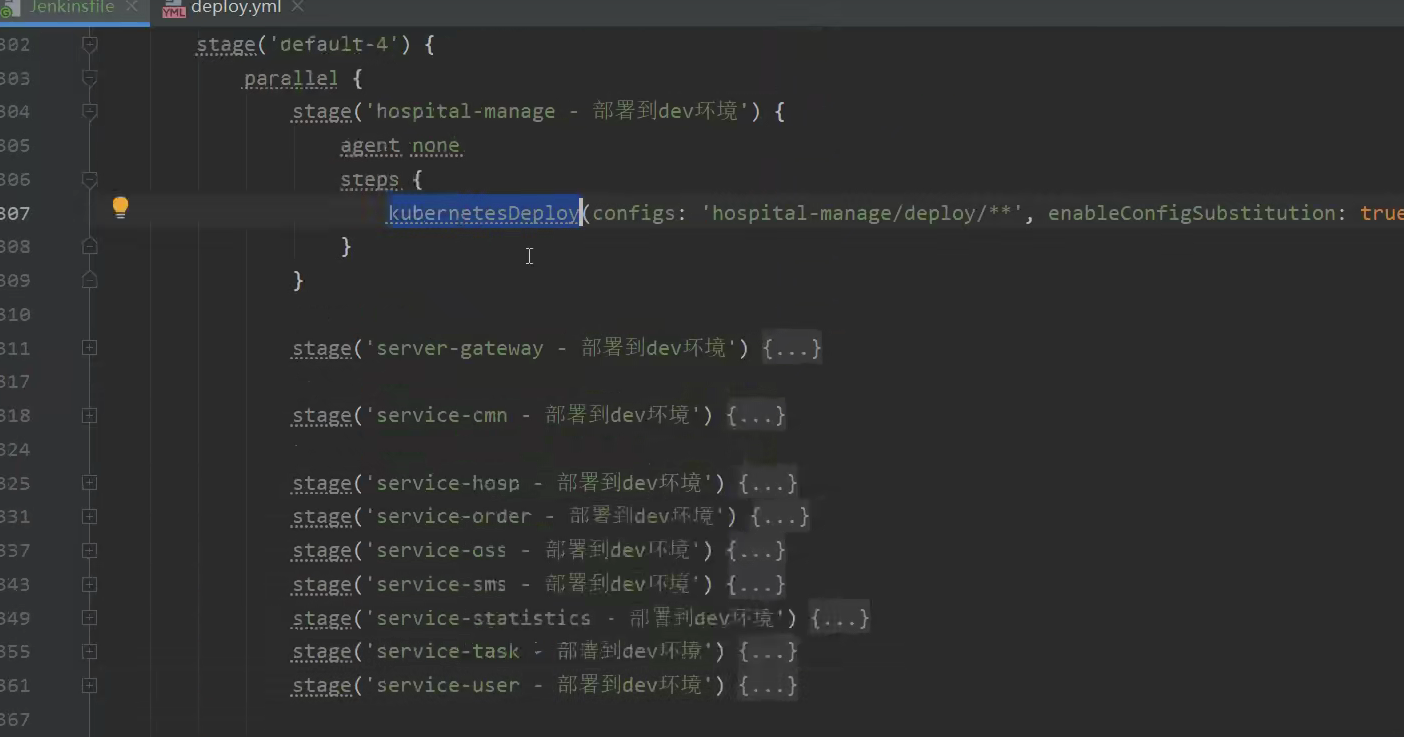The height and width of the screenshot is (737, 1404).
Task: Expand folded {...} after service-hosp stage
Action: pyautogui.click(x=768, y=483)
